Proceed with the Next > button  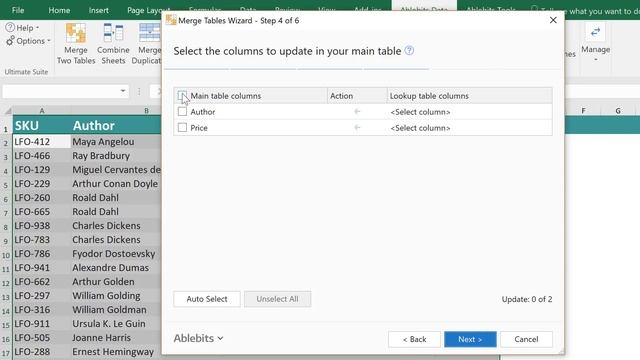pyautogui.click(x=470, y=339)
